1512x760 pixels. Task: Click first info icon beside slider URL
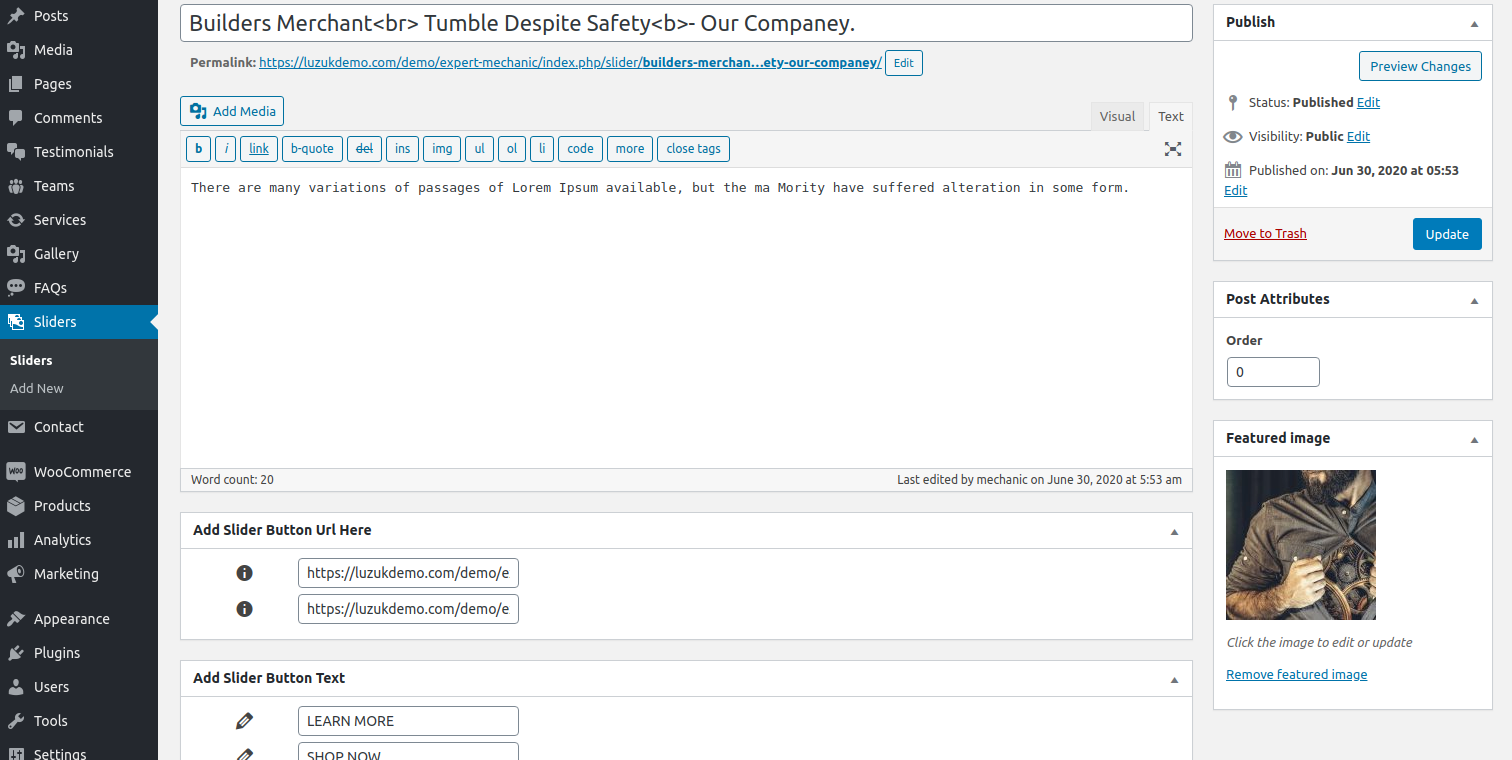[x=244, y=573]
